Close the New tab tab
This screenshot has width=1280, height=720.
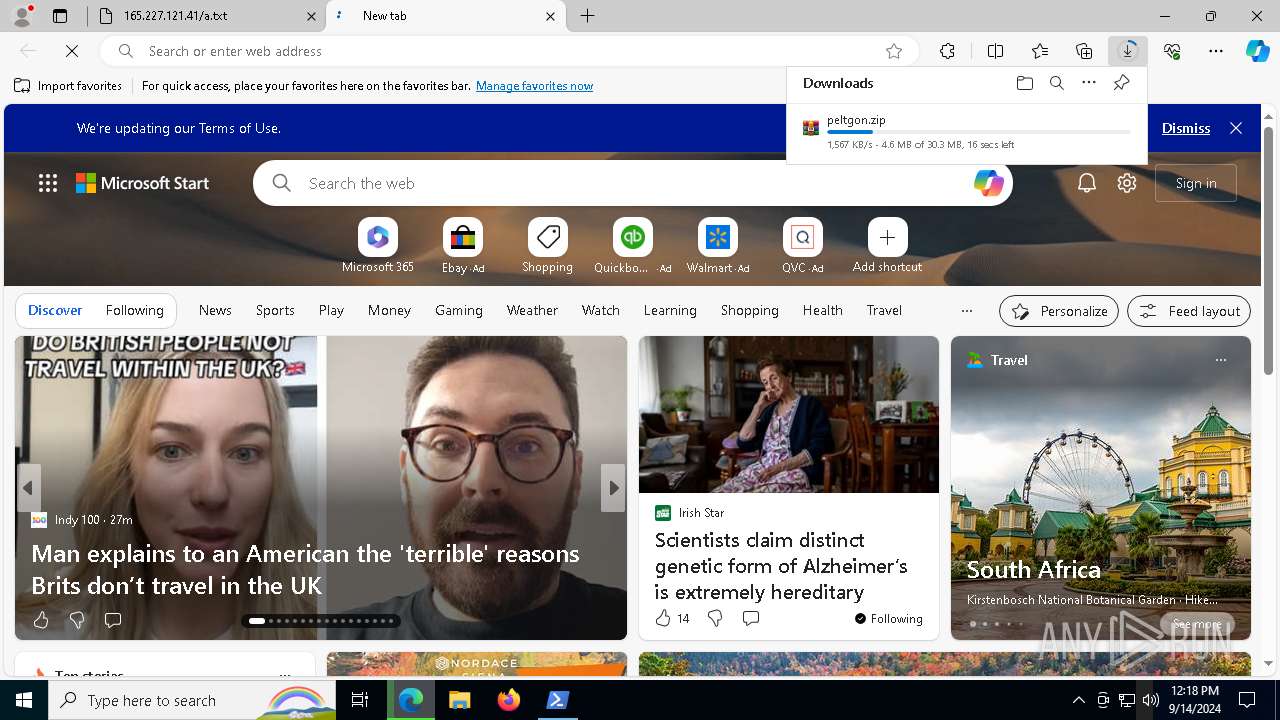[x=550, y=16]
